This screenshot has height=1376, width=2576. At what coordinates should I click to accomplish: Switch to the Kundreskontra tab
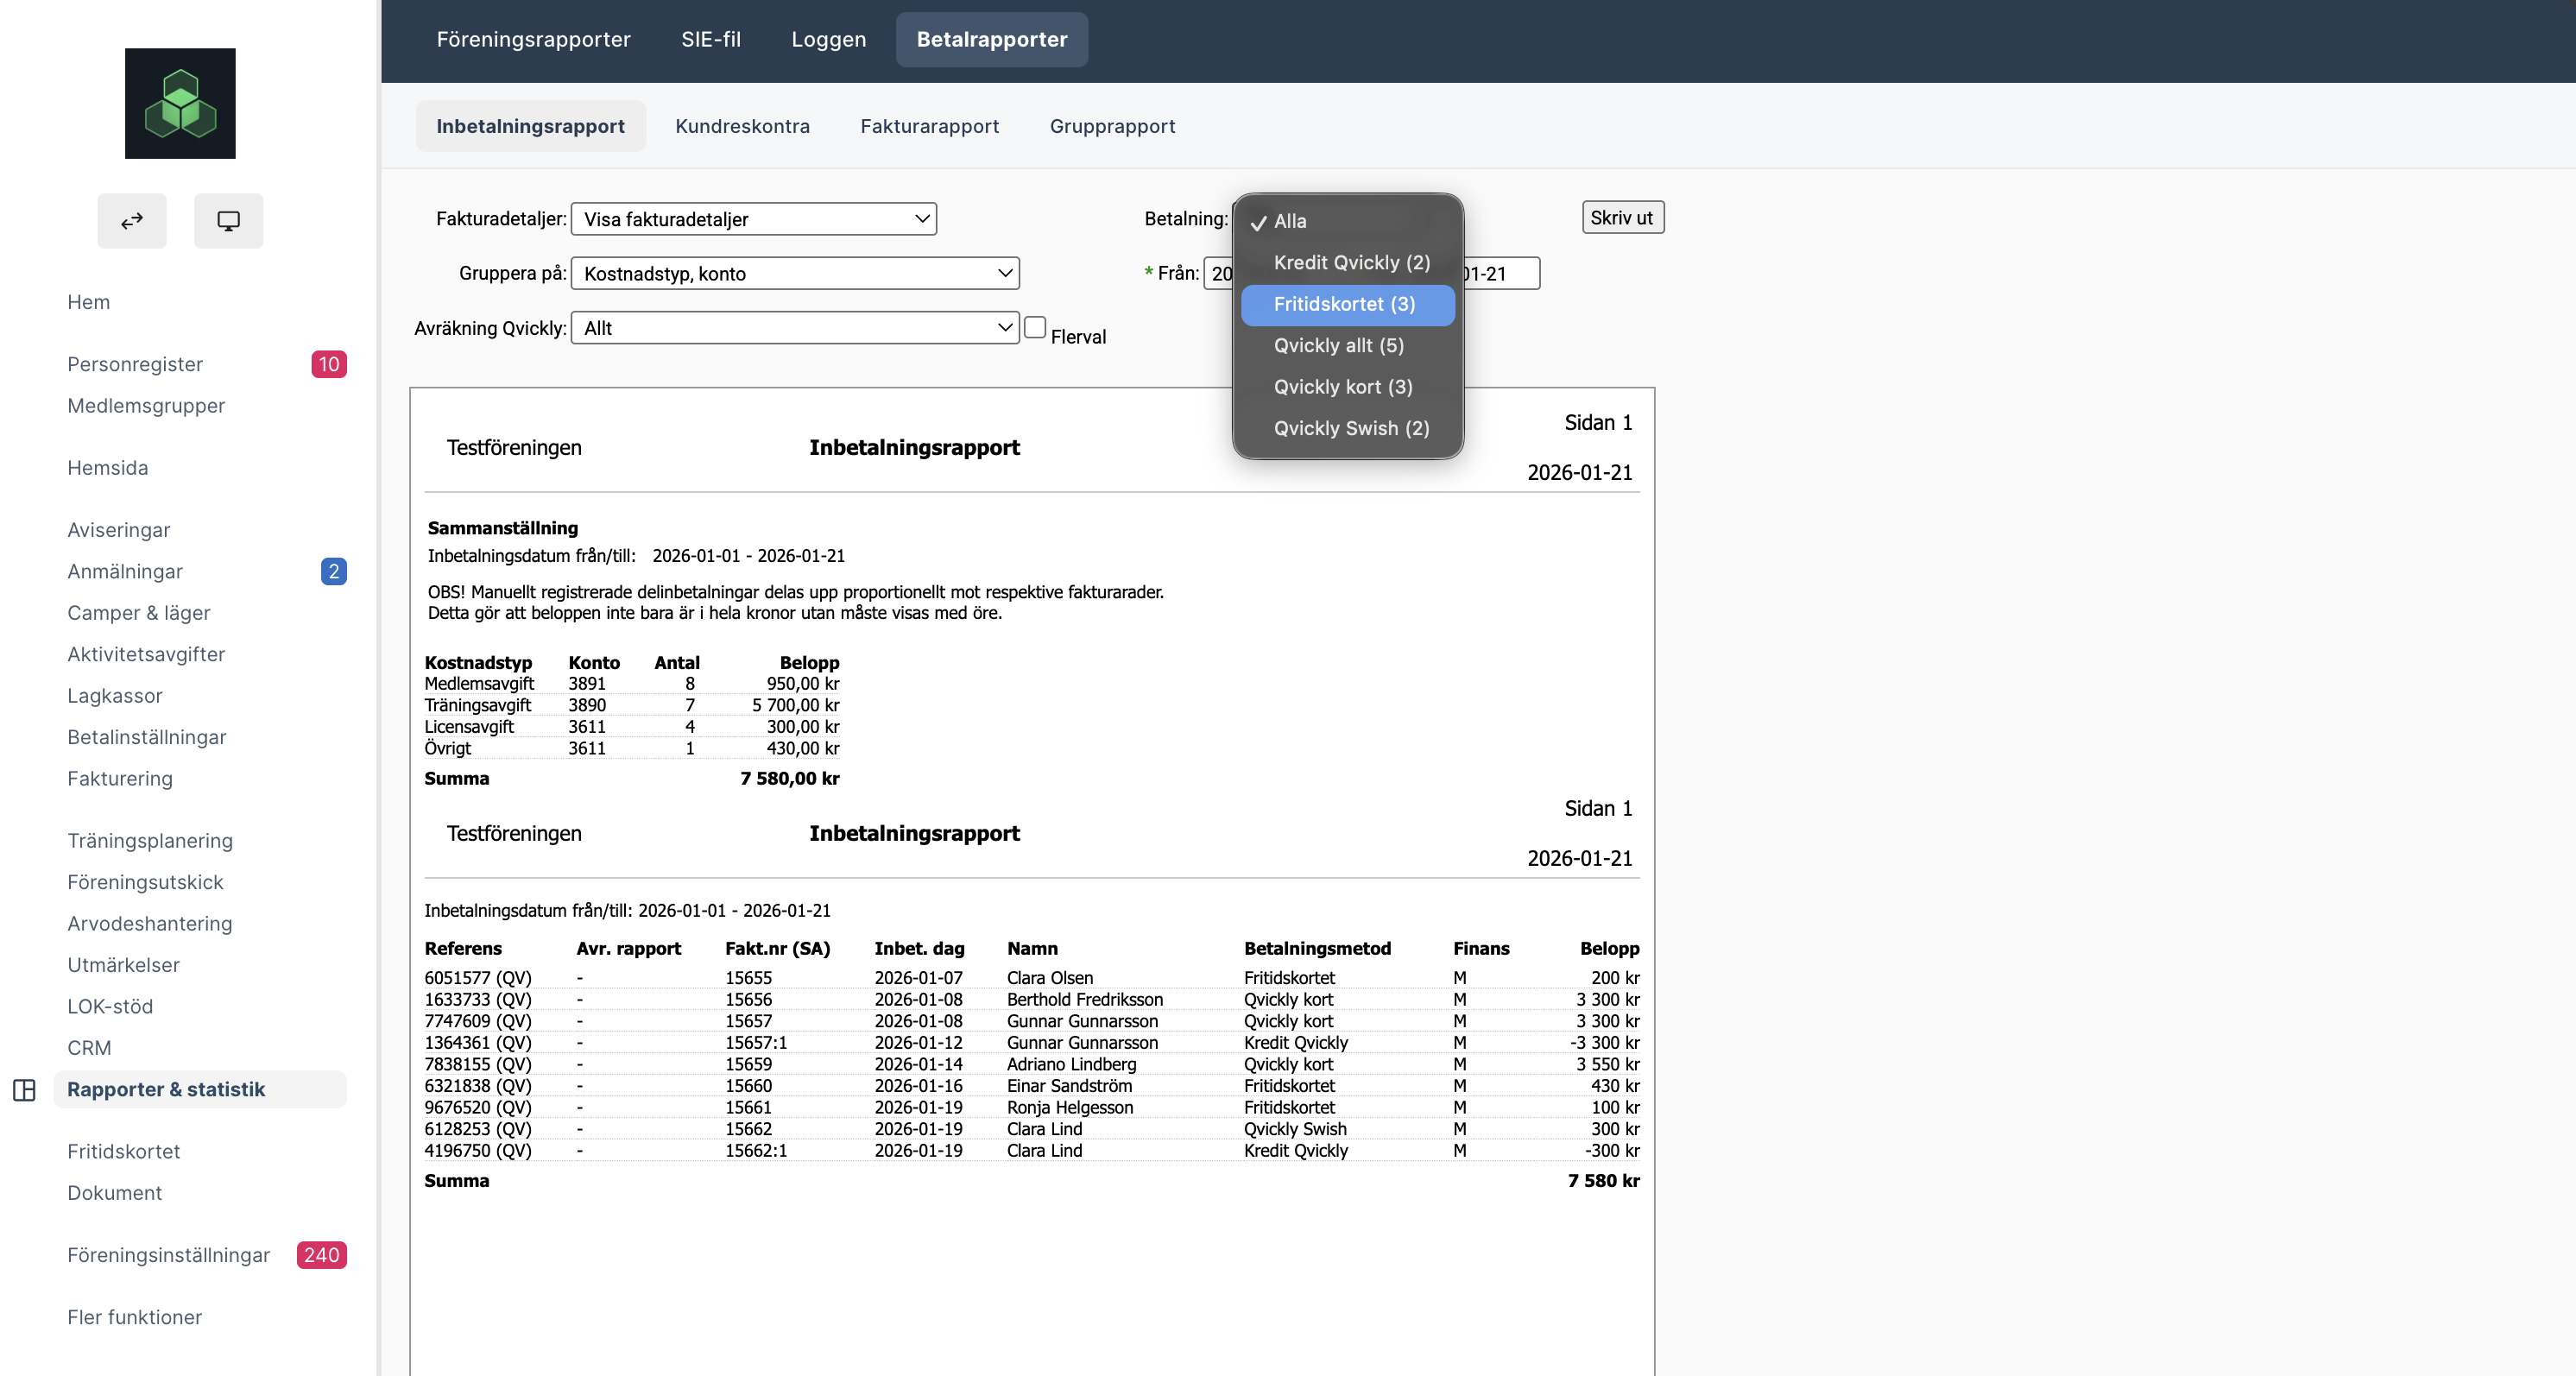coord(742,126)
